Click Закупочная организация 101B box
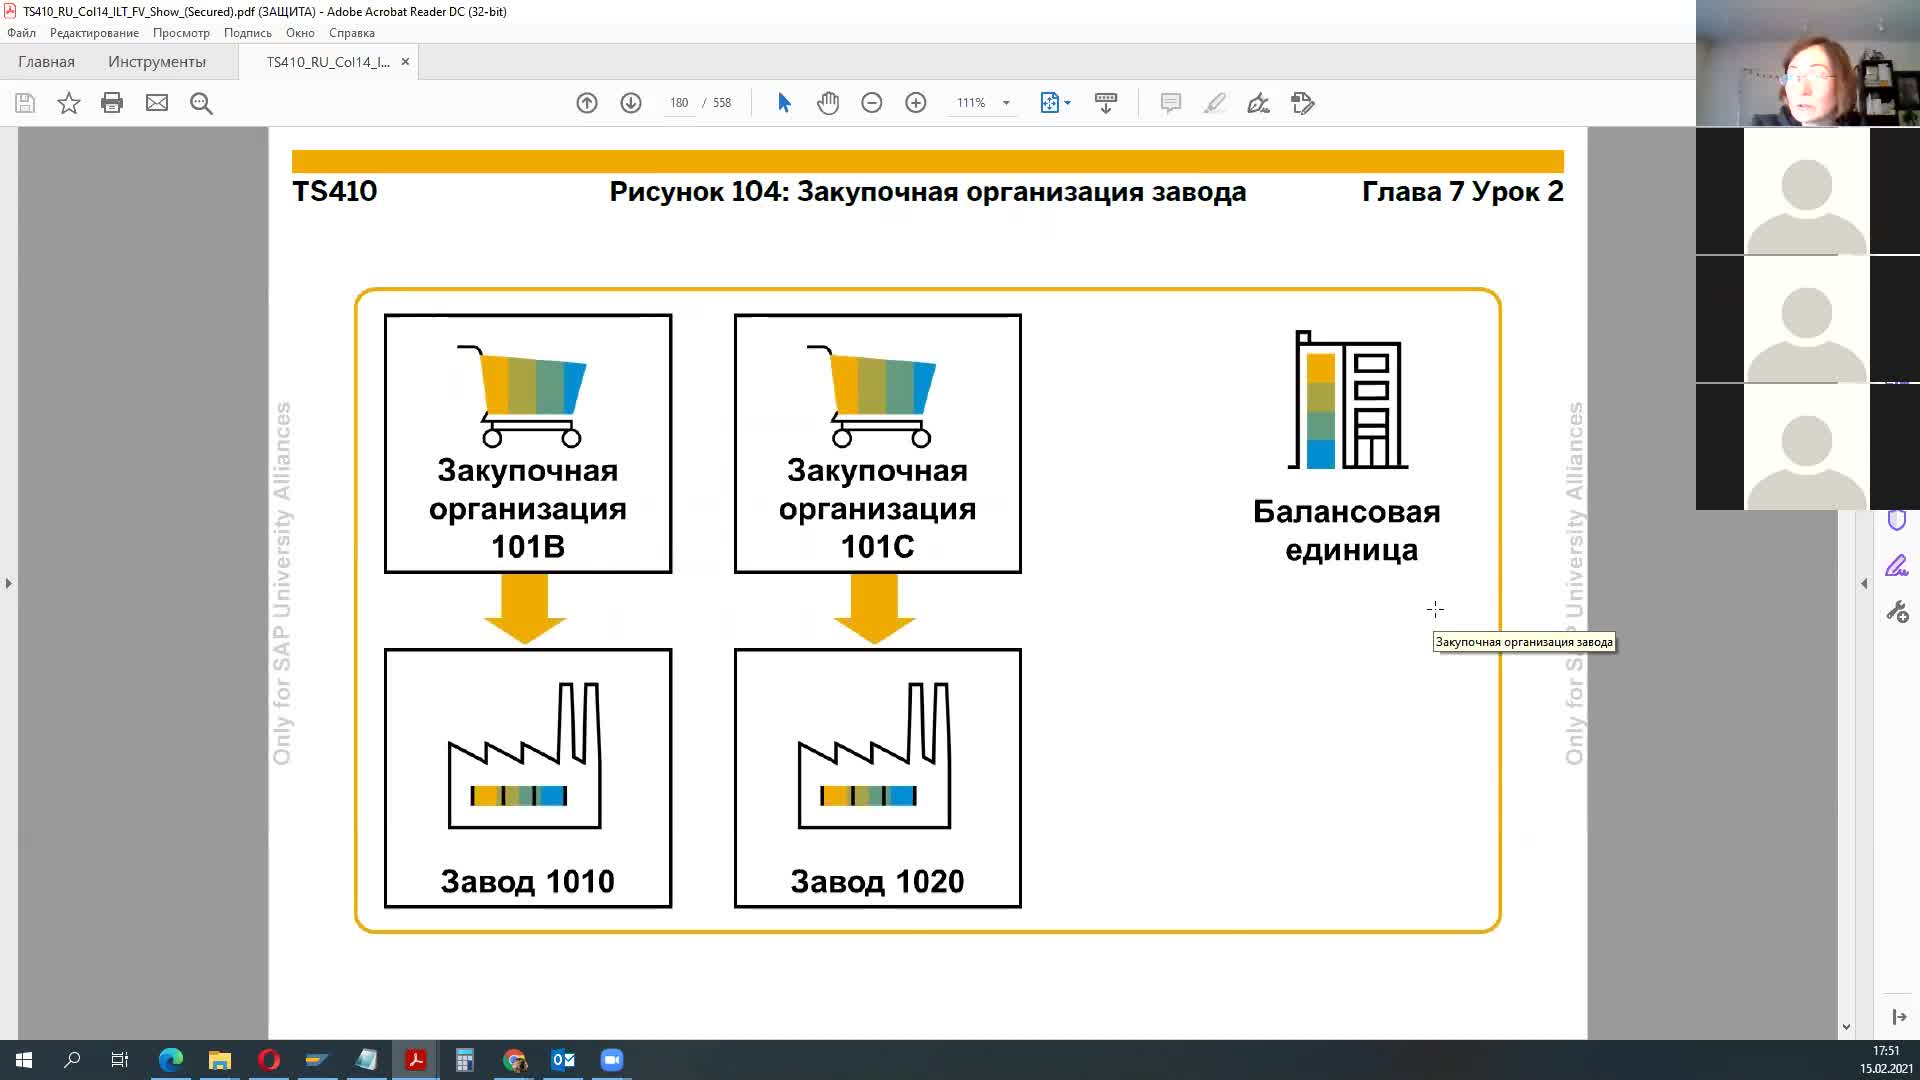The height and width of the screenshot is (1080, 1920). pyautogui.click(x=528, y=444)
